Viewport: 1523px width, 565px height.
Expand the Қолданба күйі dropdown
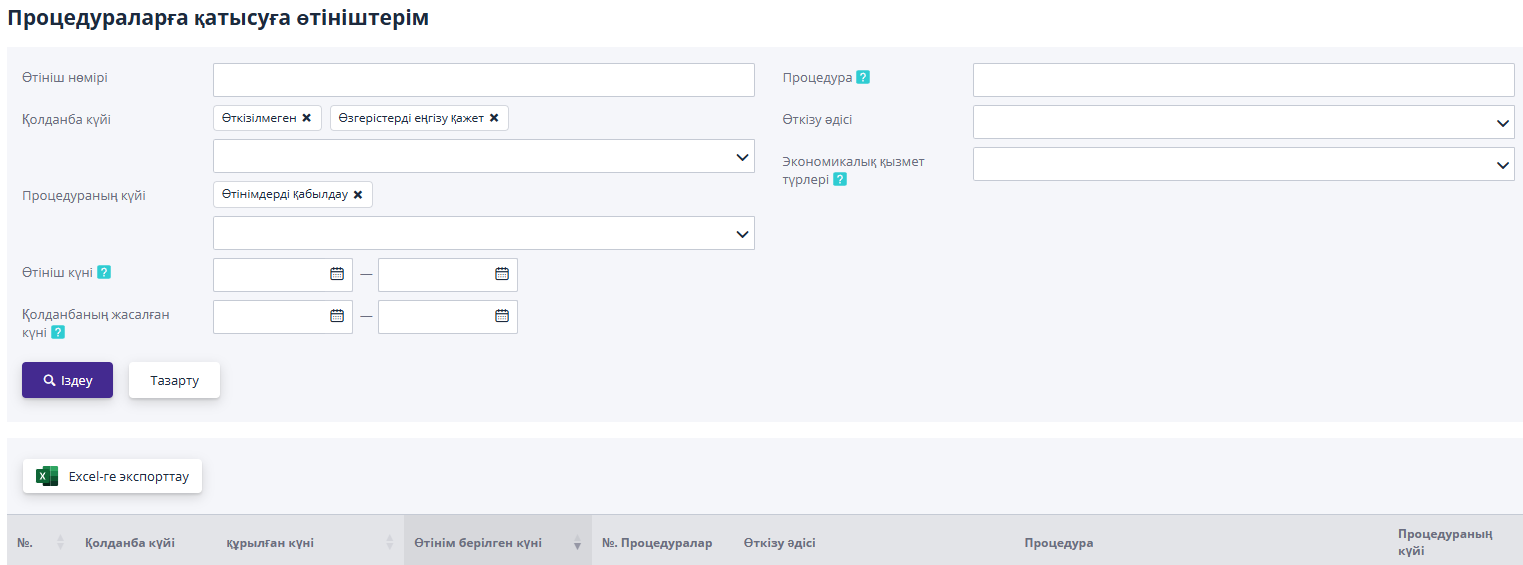pyautogui.click(x=742, y=157)
